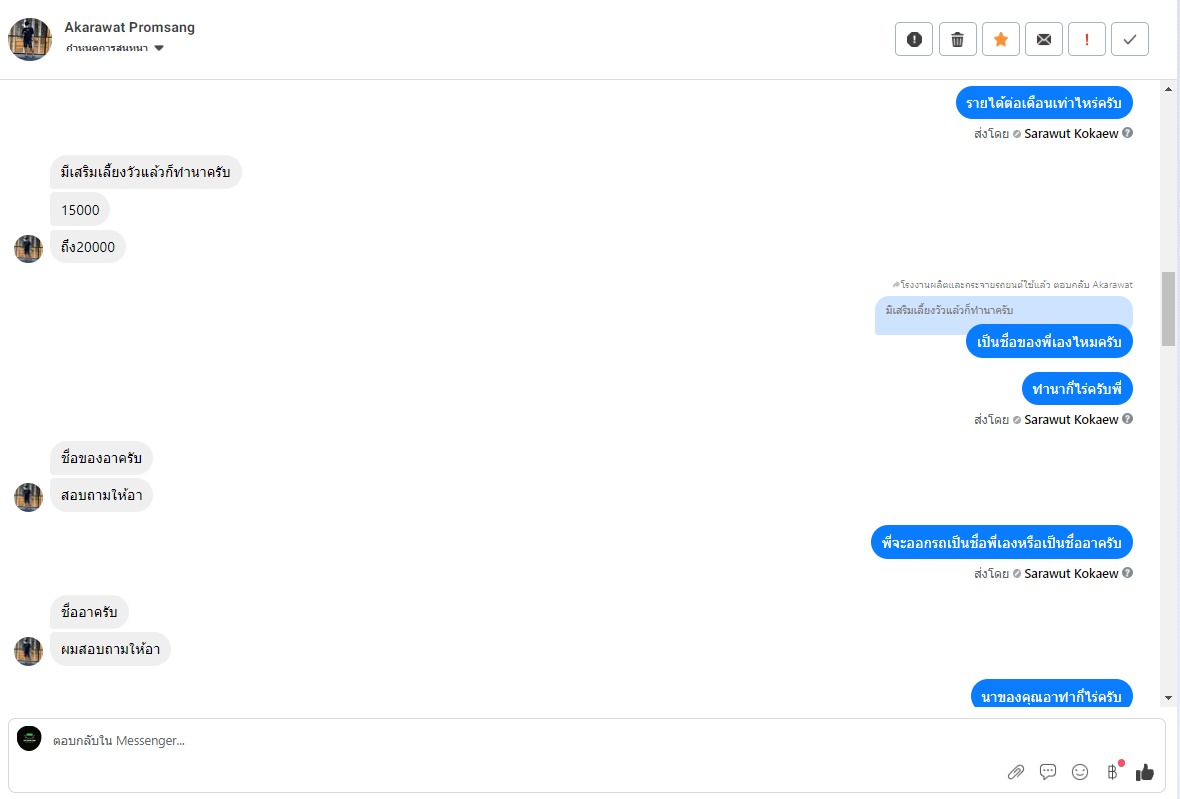The width and height of the screenshot is (1180, 799).
Task: Click the scrollbar up arrow
Action: tap(1168, 90)
